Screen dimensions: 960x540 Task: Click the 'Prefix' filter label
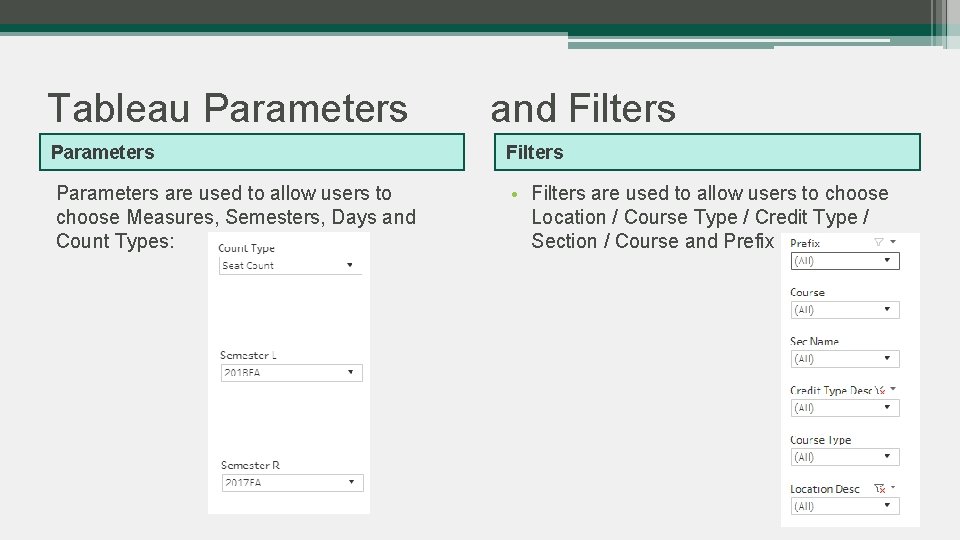(x=804, y=243)
